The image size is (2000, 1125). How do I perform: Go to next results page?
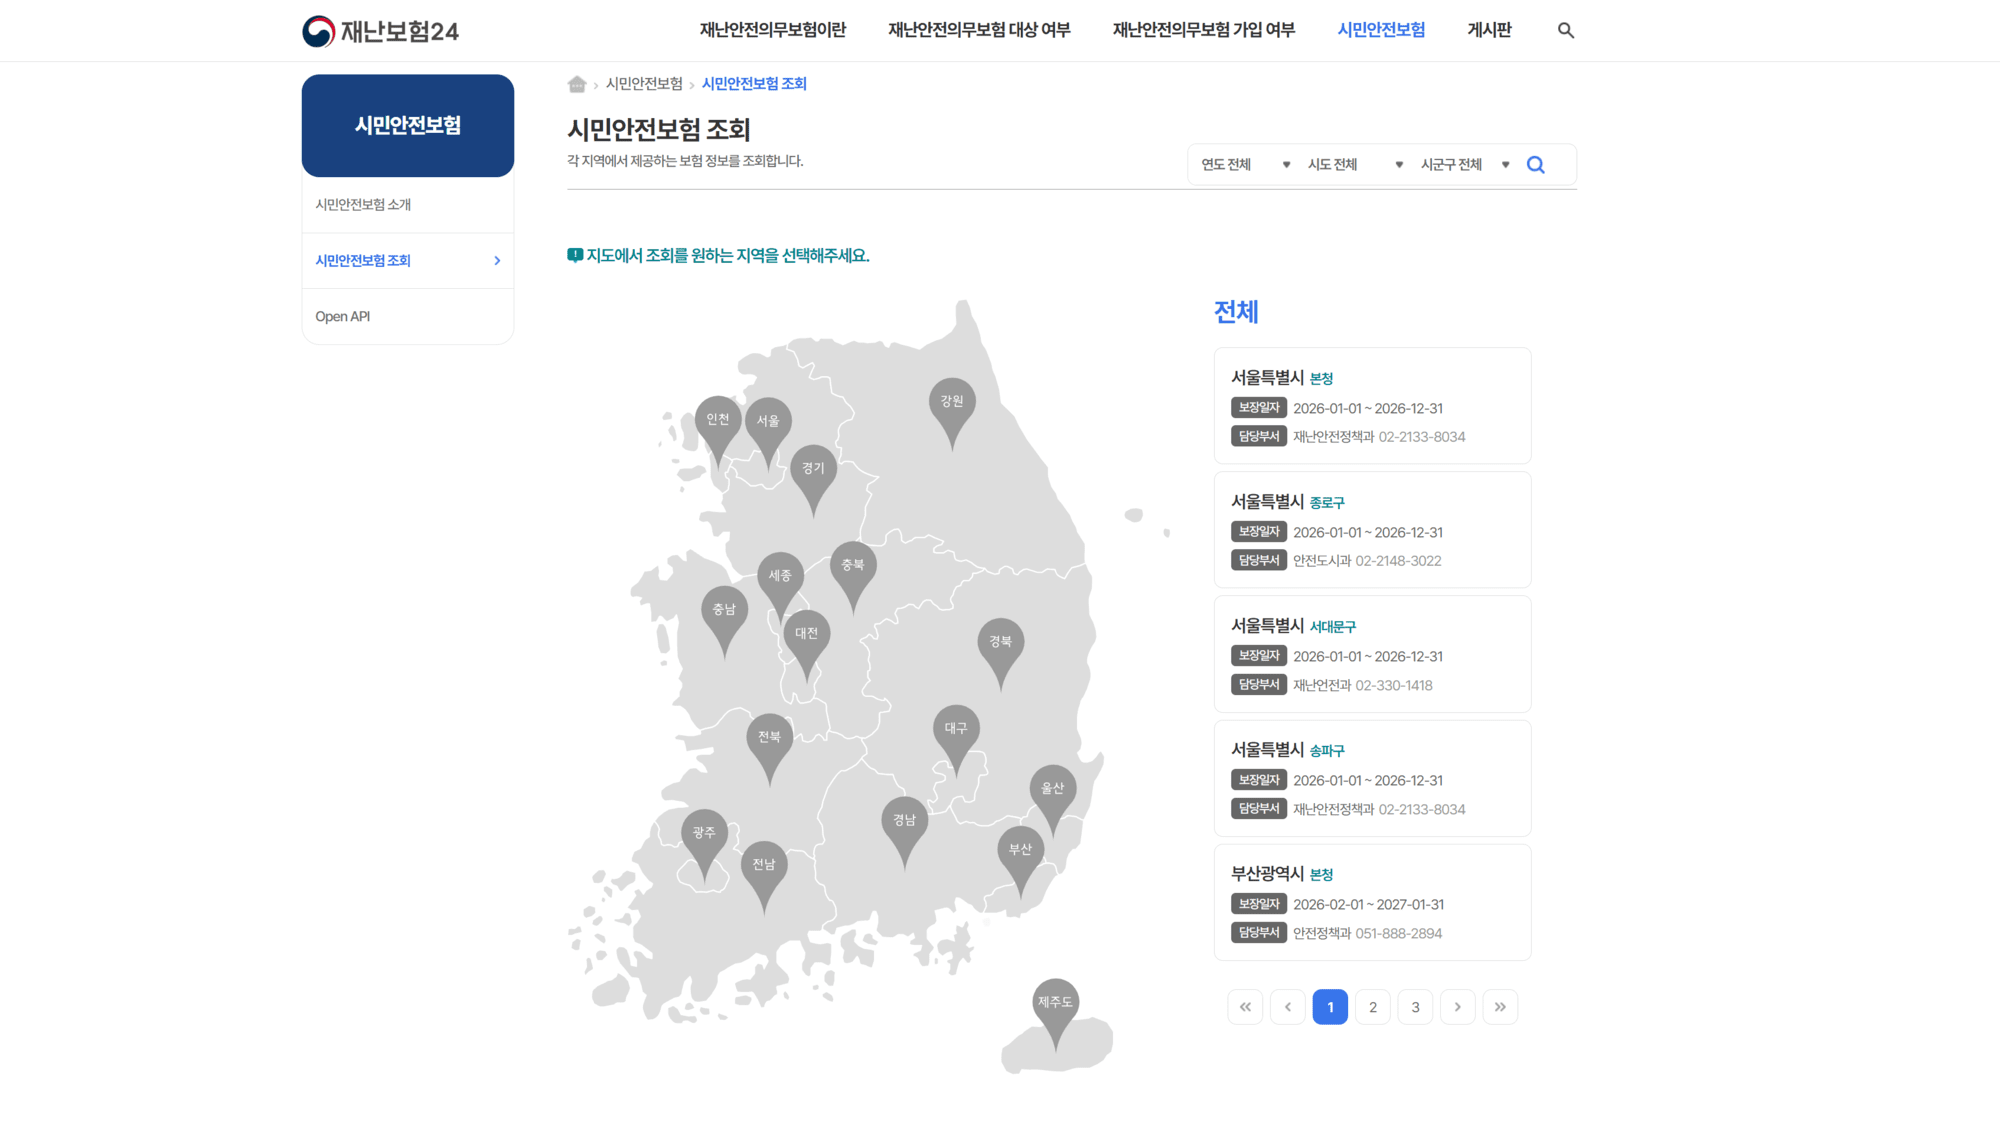[x=1458, y=1007]
